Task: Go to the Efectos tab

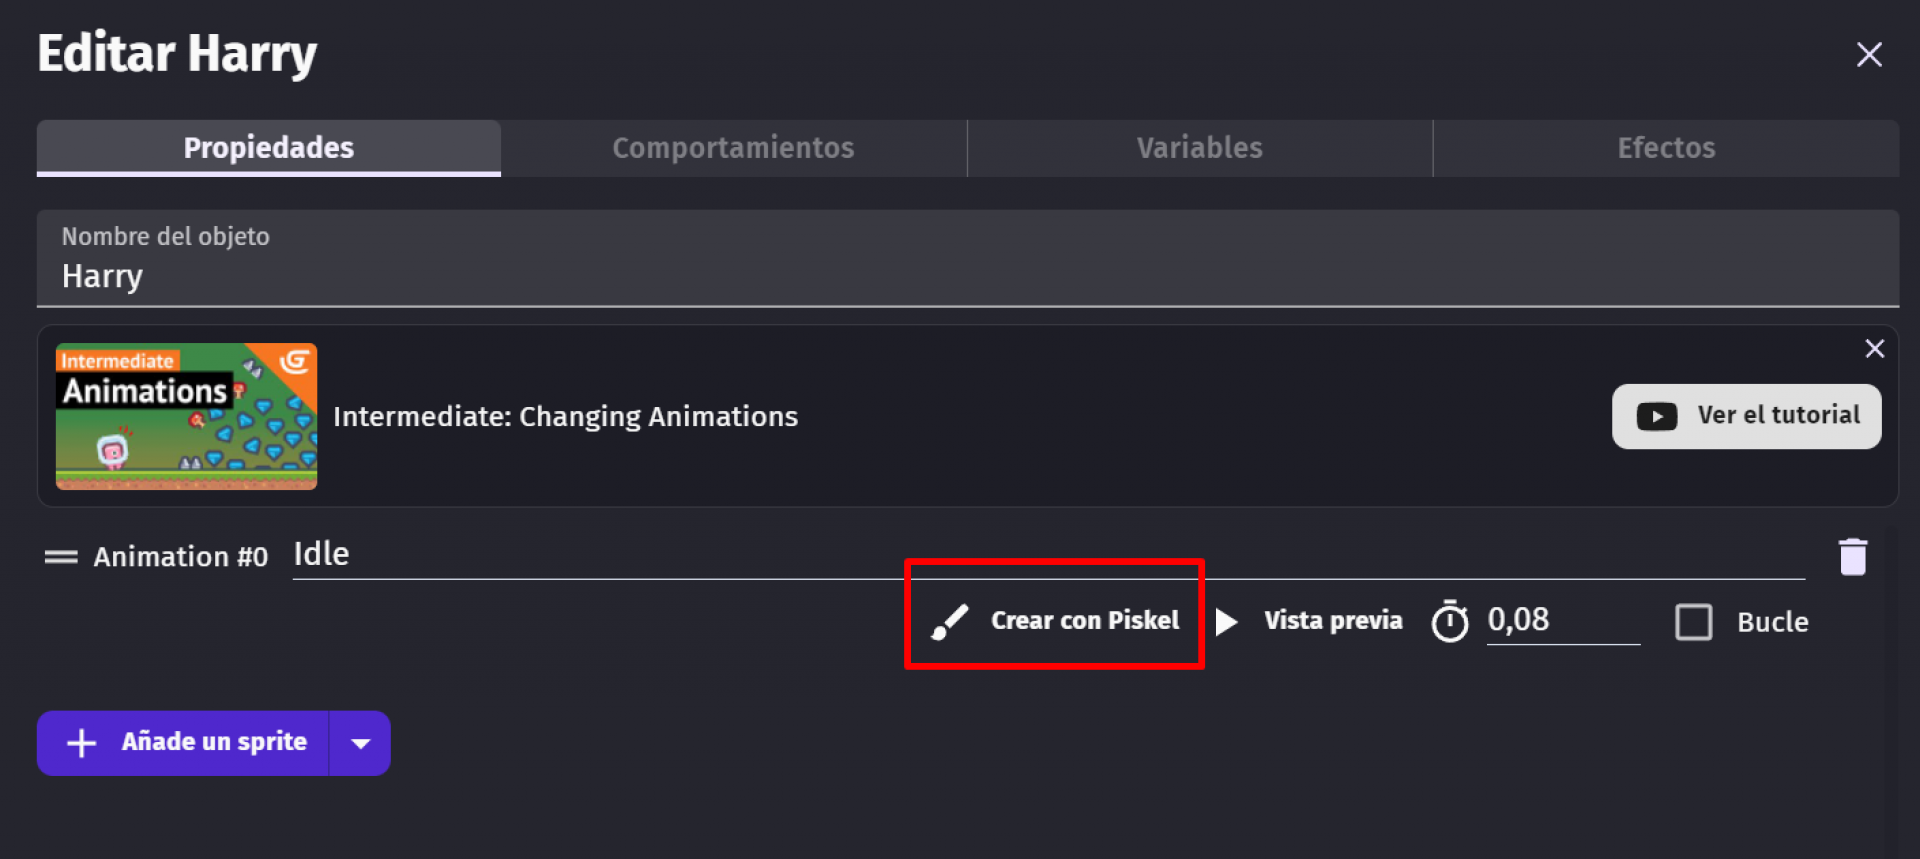Action: (1666, 148)
